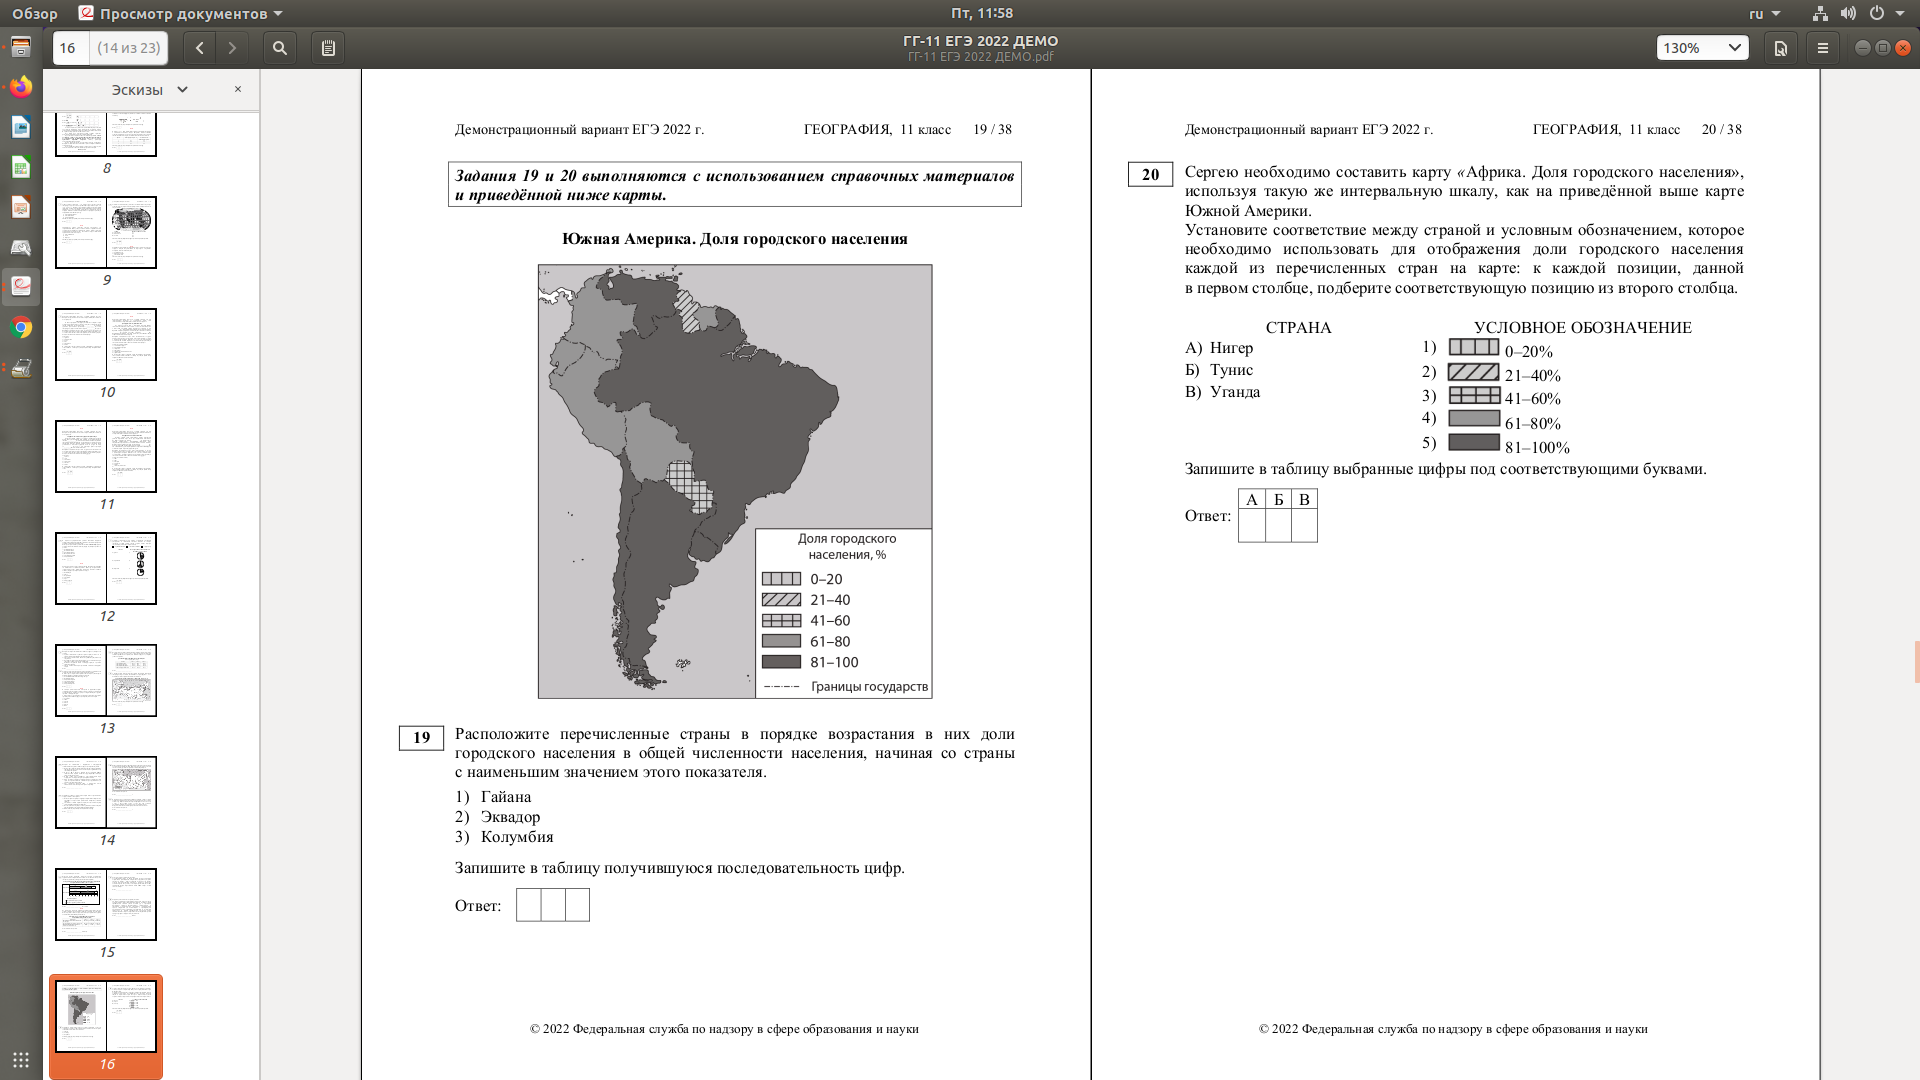Open the document search magnifier

280,48
